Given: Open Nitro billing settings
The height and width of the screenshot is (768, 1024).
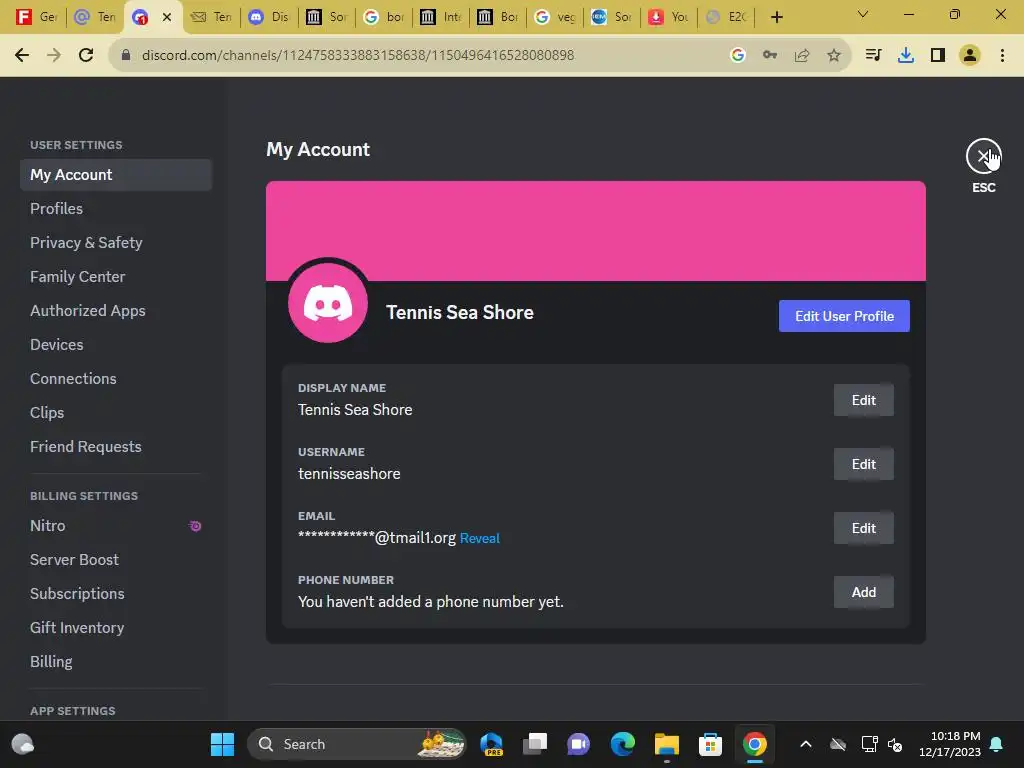Looking at the screenshot, I should (116, 526).
